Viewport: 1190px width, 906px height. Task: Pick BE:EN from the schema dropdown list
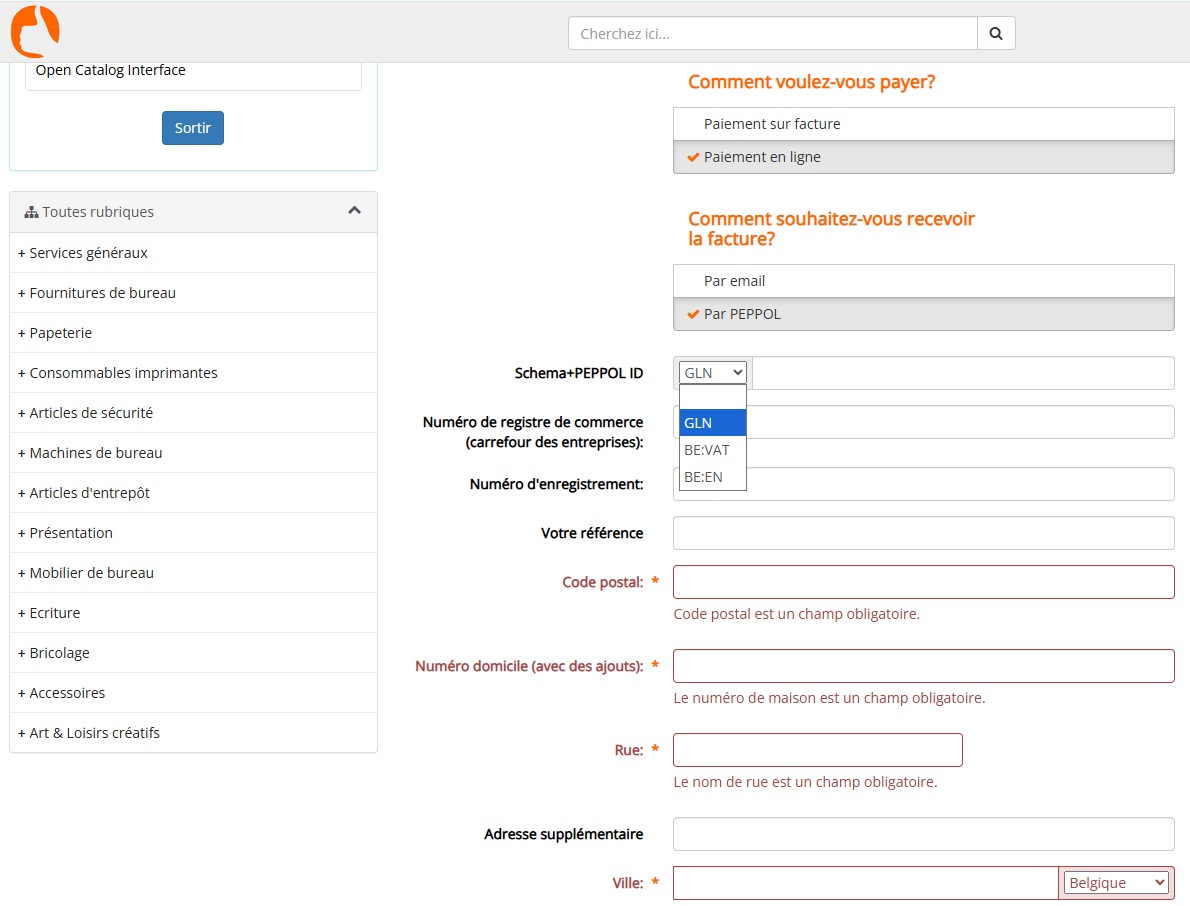pyautogui.click(x=703, y=477)
